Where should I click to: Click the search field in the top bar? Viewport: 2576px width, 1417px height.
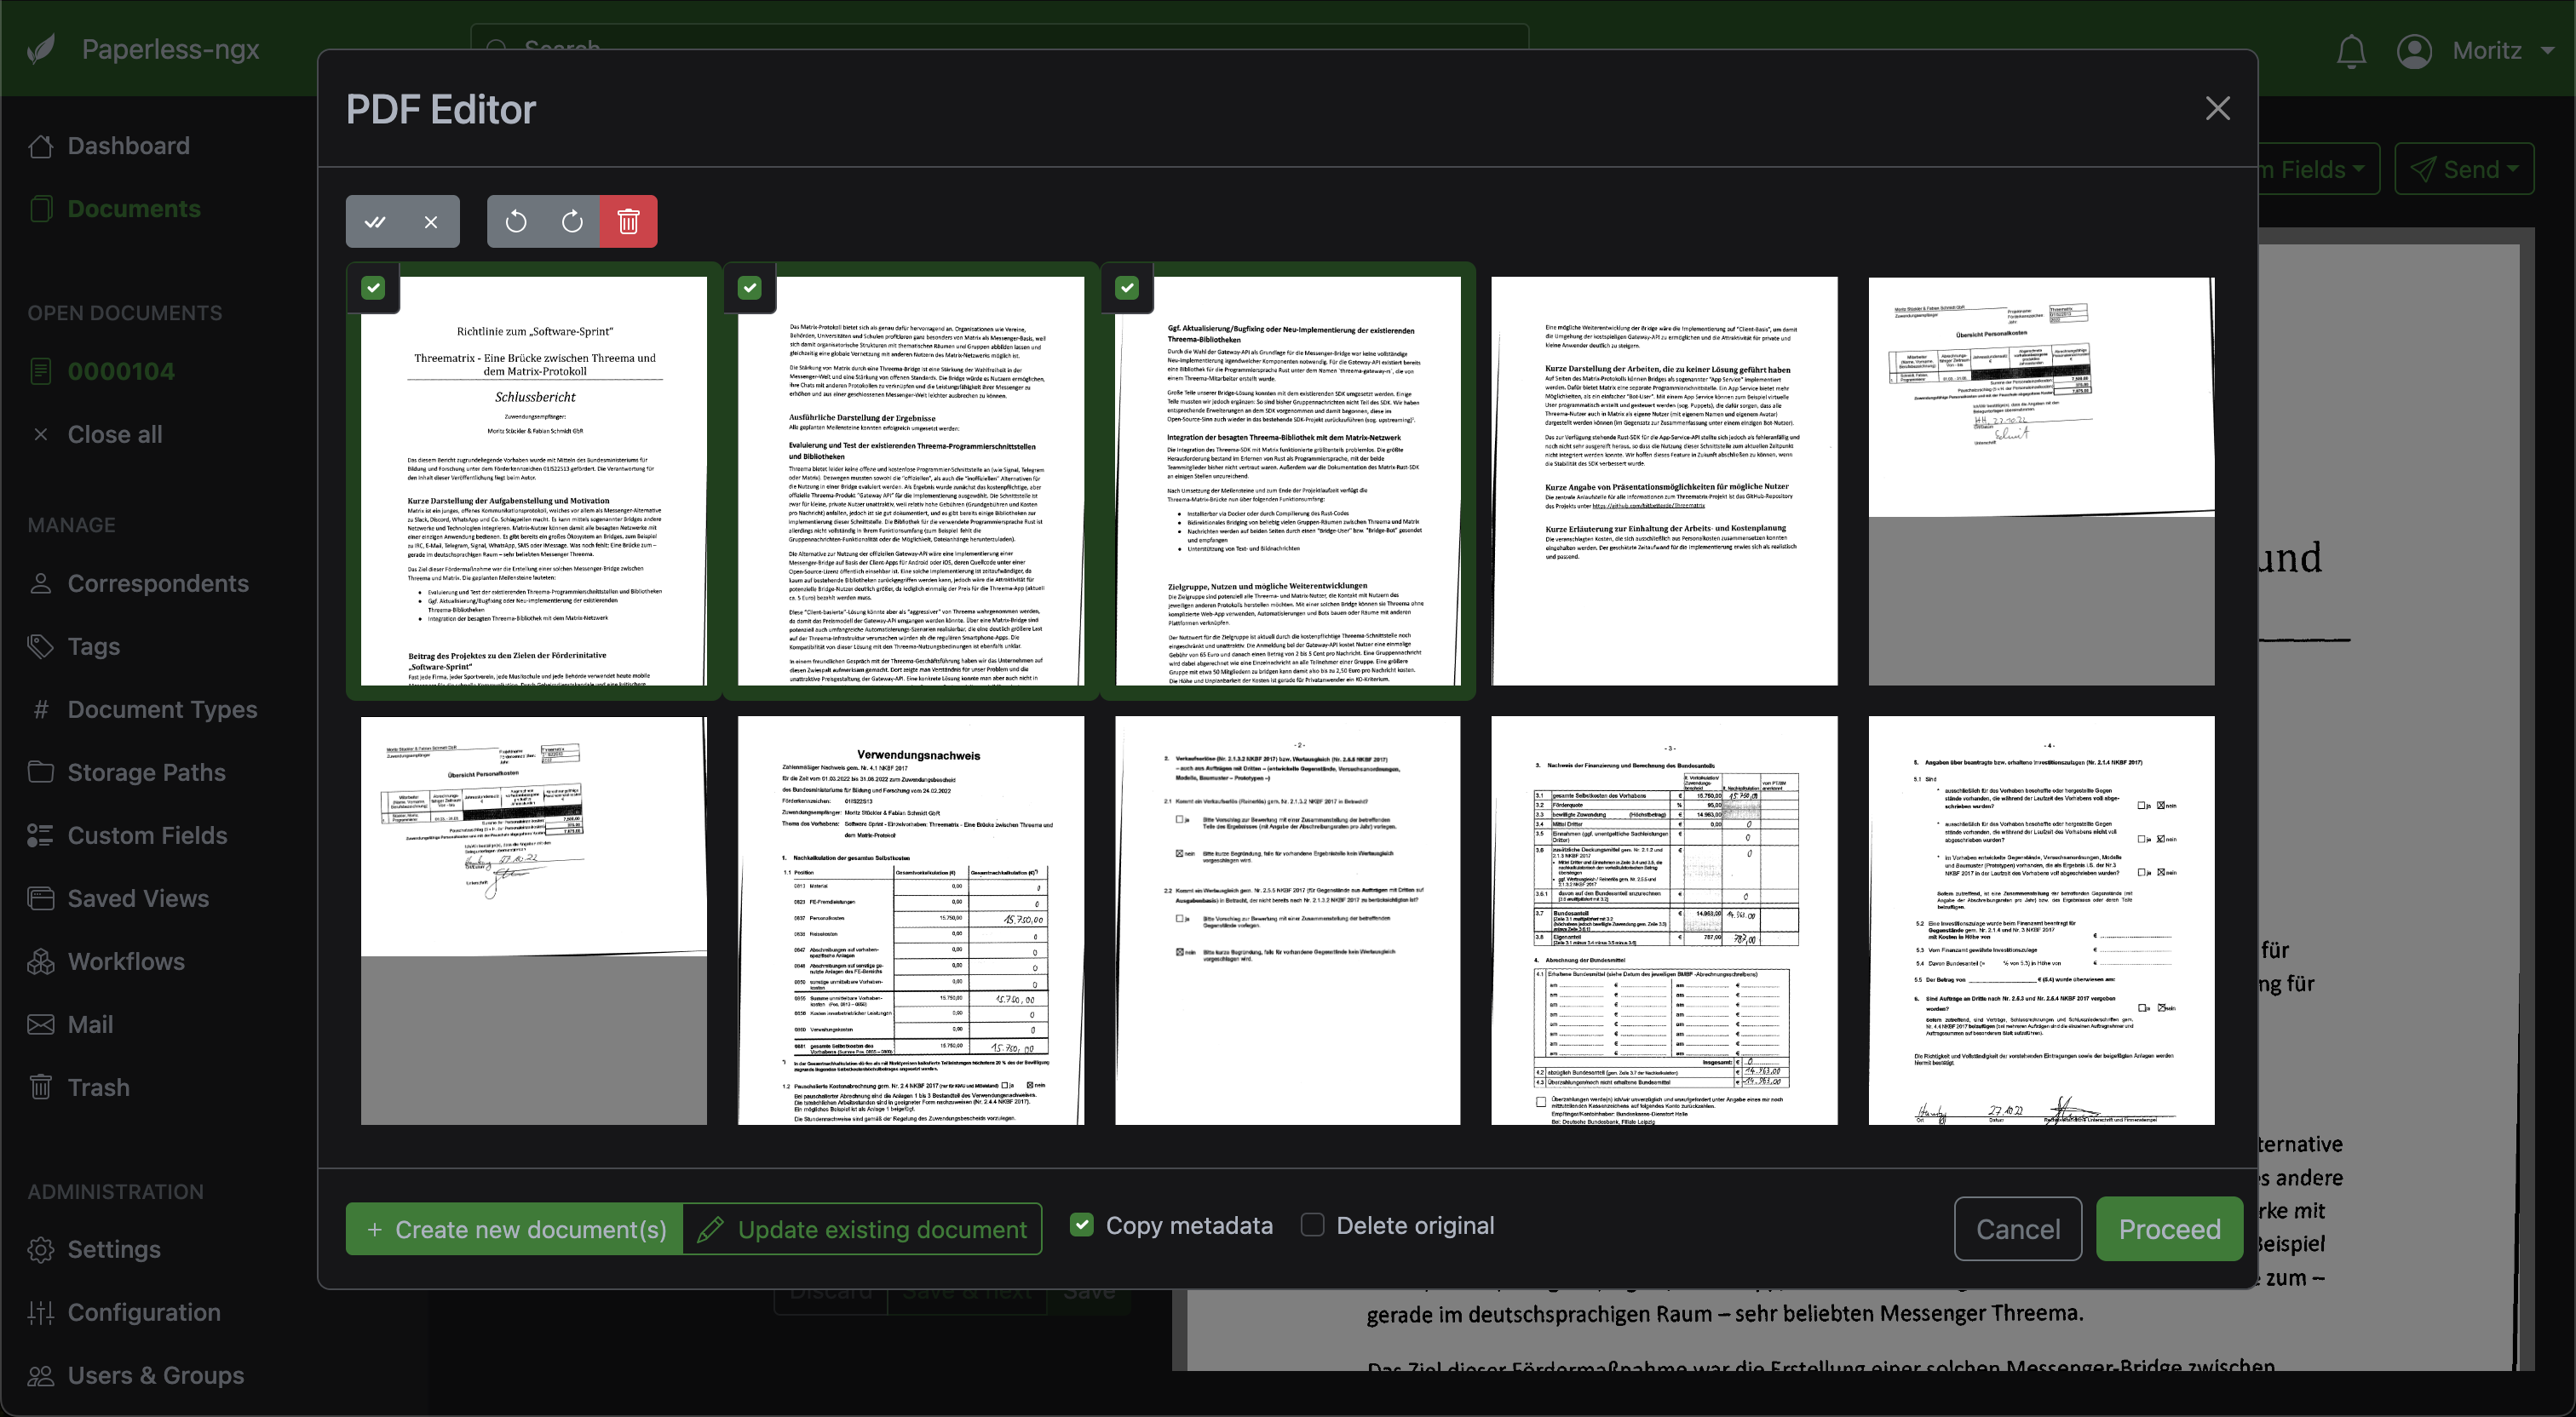click(x=1000, y=37)
